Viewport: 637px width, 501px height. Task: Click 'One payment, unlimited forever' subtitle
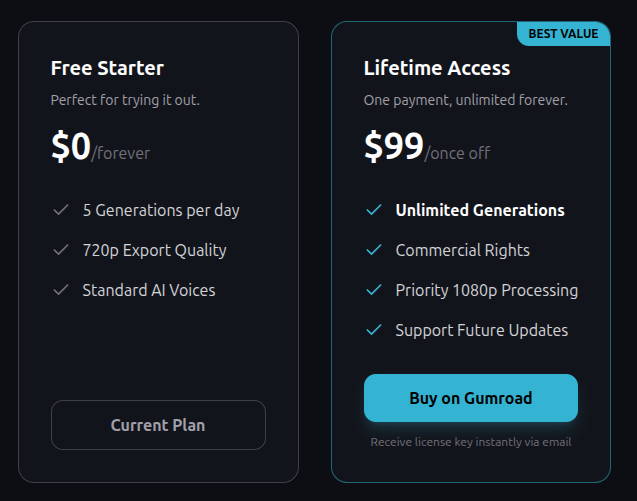pos(465,100)
